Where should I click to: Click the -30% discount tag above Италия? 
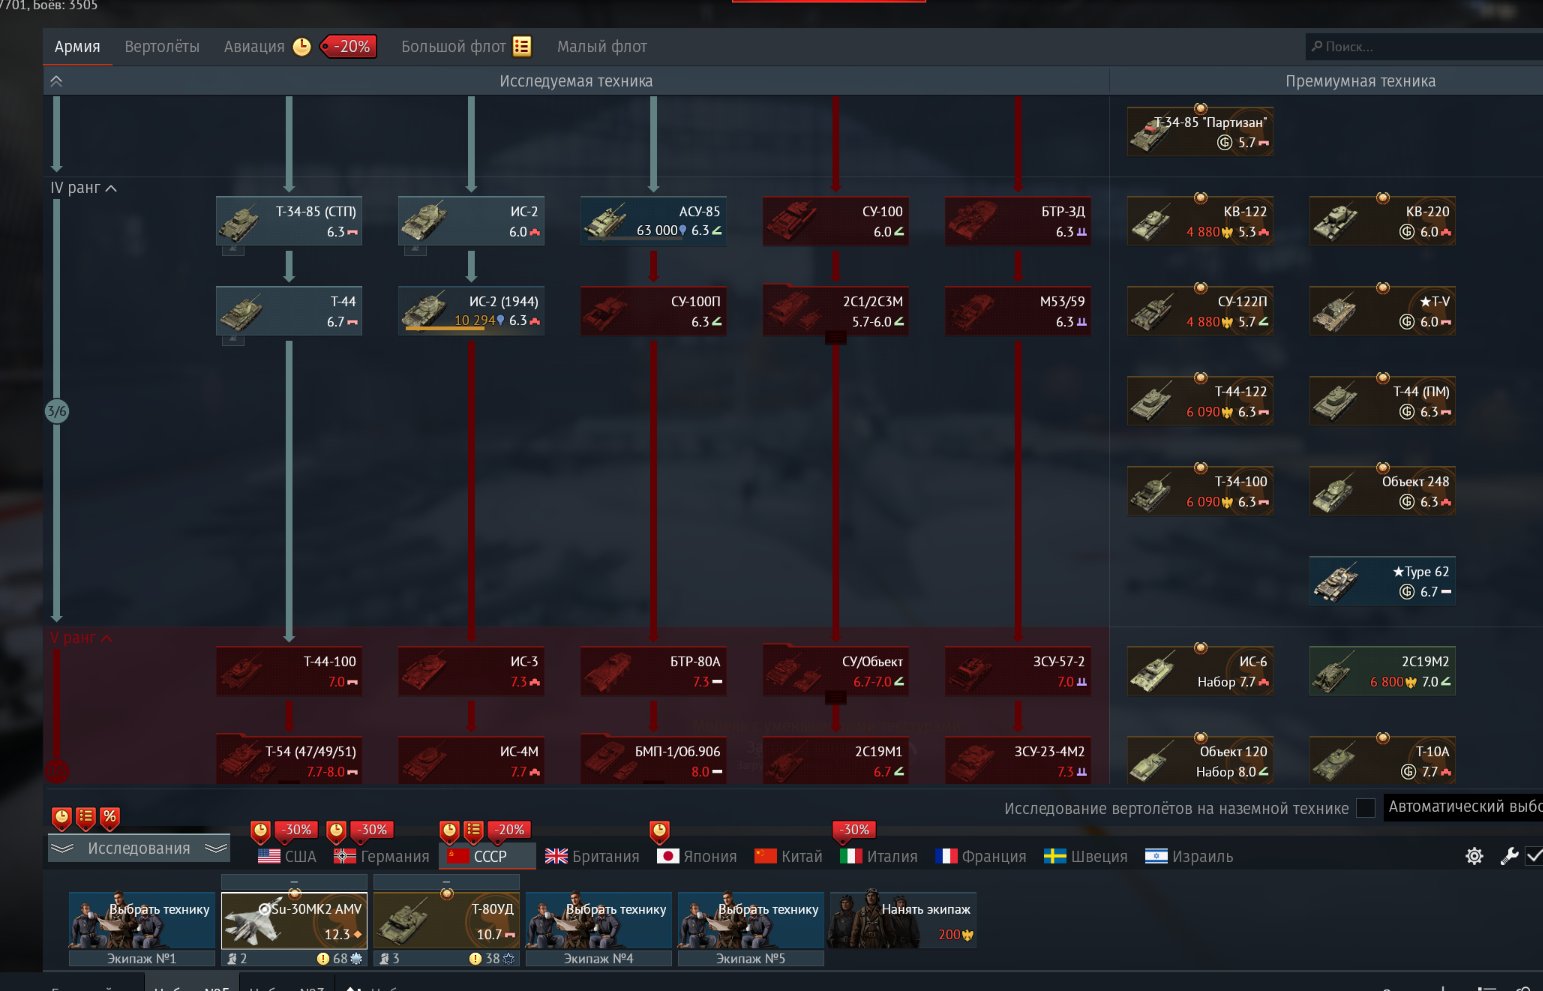click(x=855, y=830)
